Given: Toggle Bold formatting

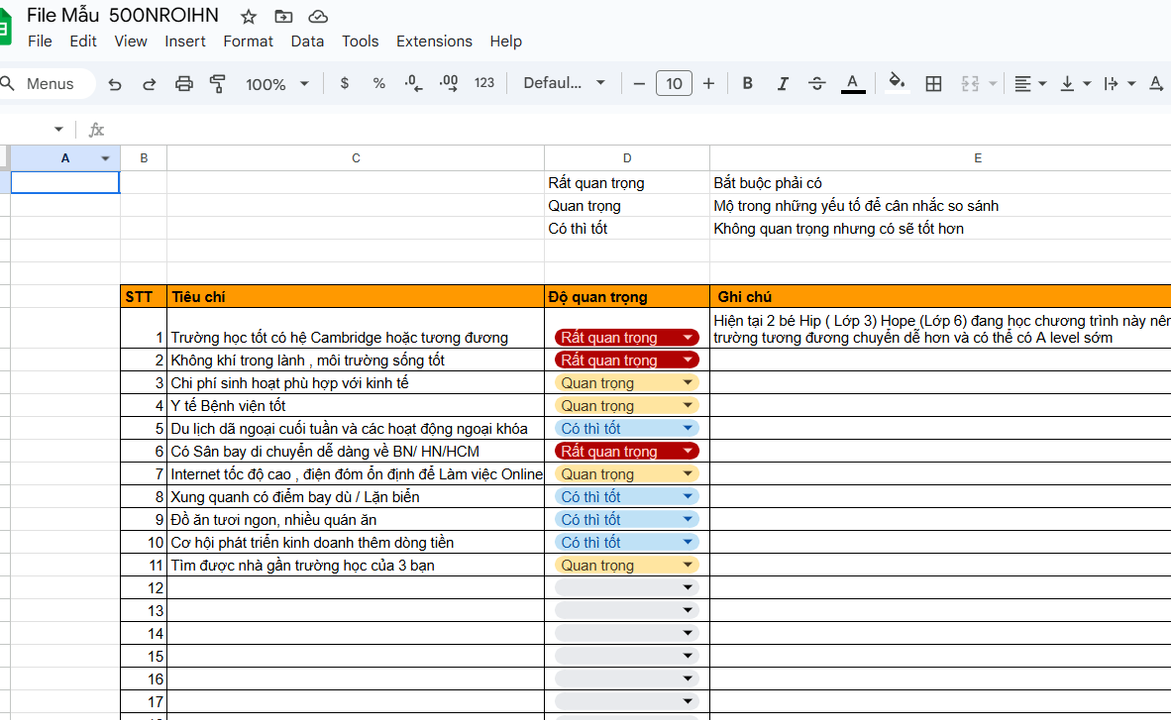Looking at the screenshot, I should click(x=747, y=84).
